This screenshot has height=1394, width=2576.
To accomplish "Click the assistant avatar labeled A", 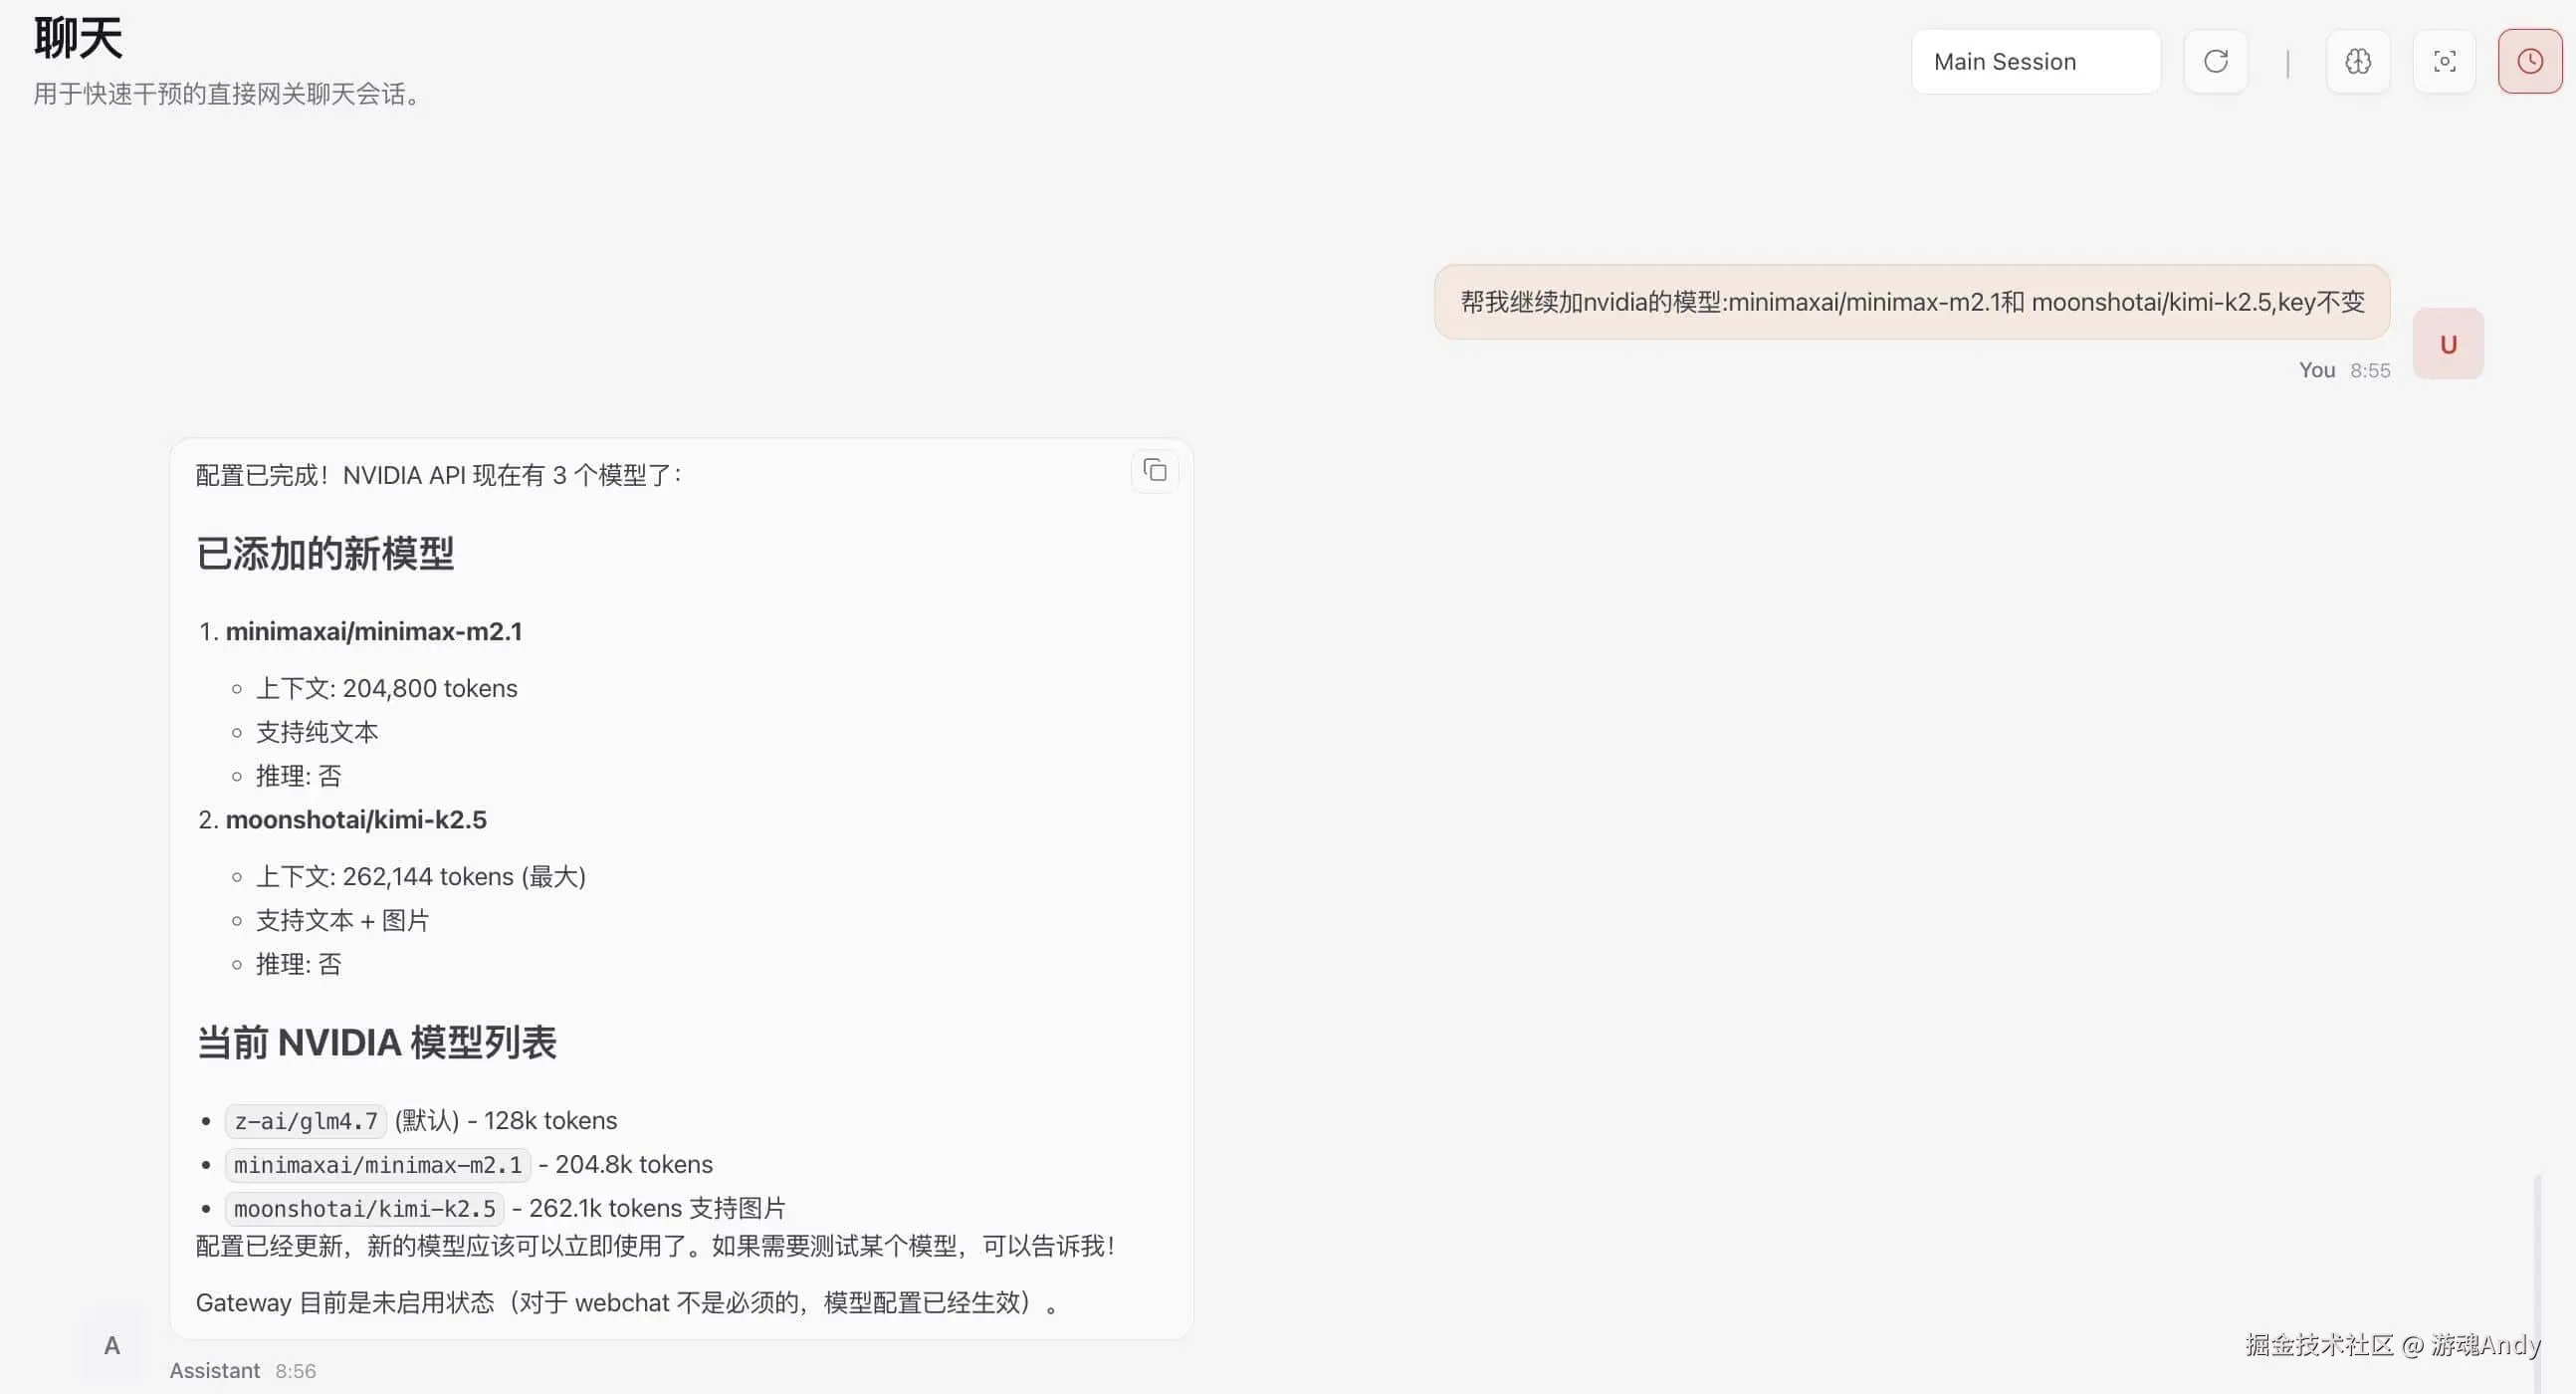I will pos(111,1345).
